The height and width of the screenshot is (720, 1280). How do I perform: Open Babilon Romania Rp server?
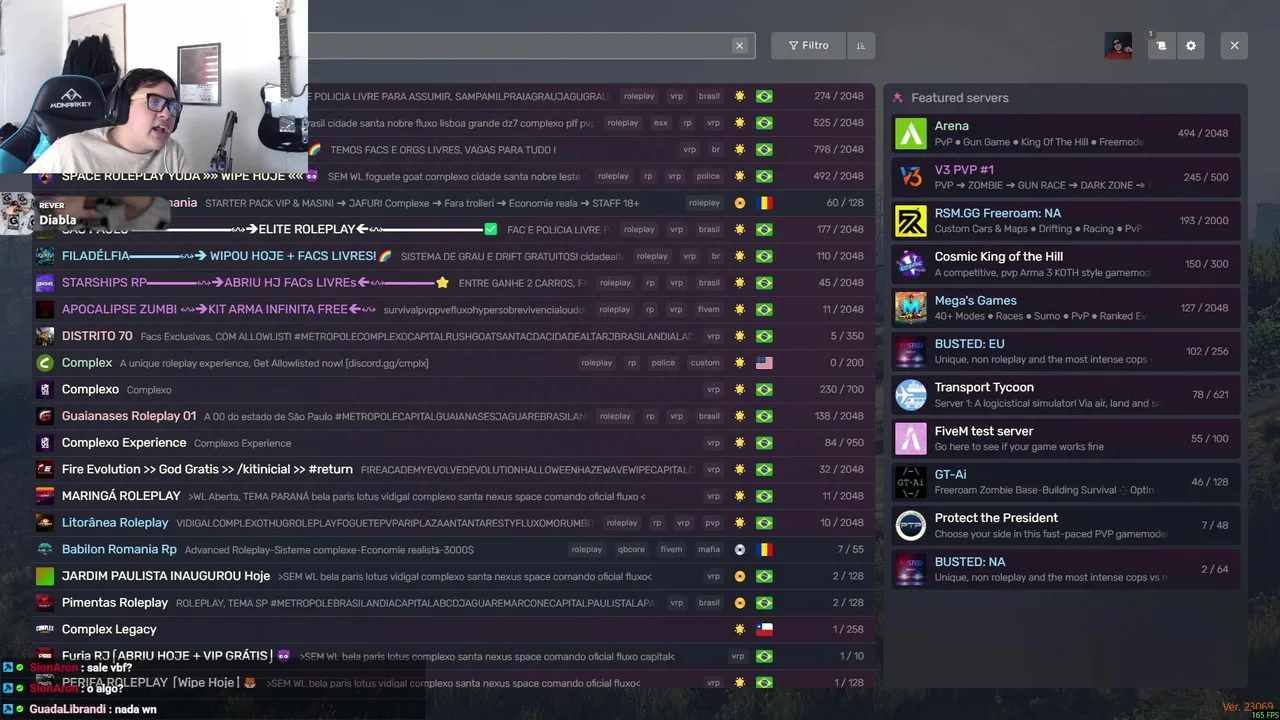453,549
